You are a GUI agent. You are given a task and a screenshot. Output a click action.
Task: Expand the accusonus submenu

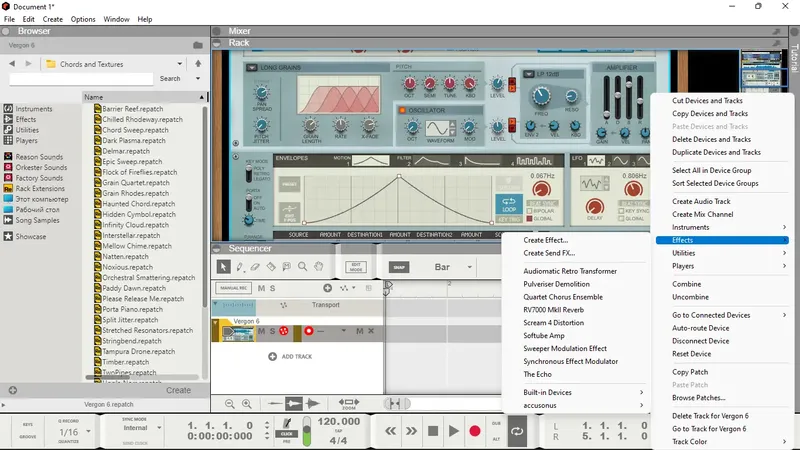point(583,405)
